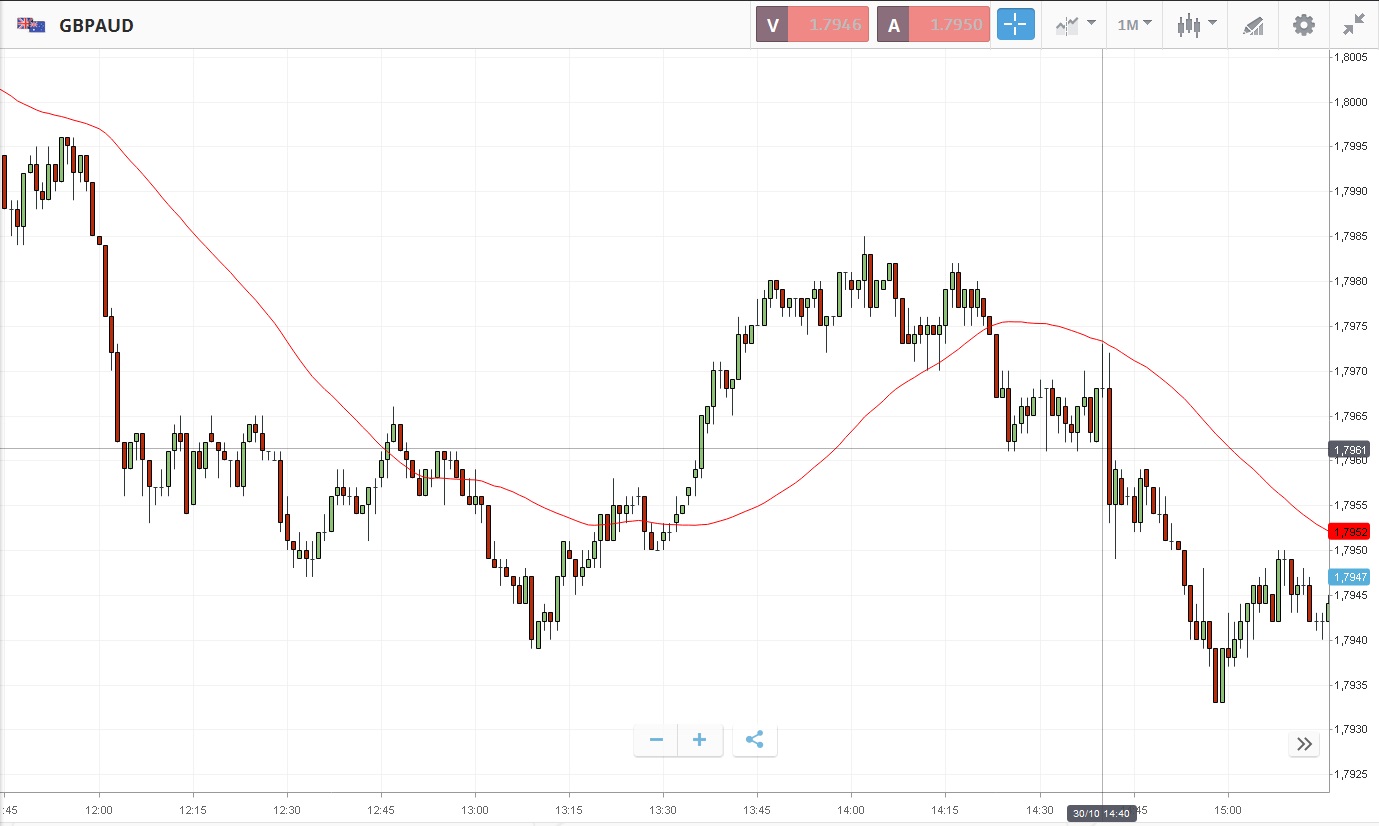
Task: Open the indicators dropdown menu
Action: coord(1075,25)
